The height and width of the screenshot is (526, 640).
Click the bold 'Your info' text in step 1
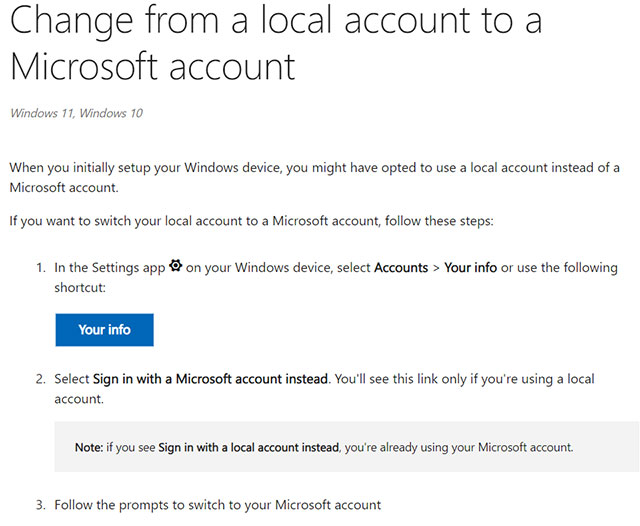471,268
